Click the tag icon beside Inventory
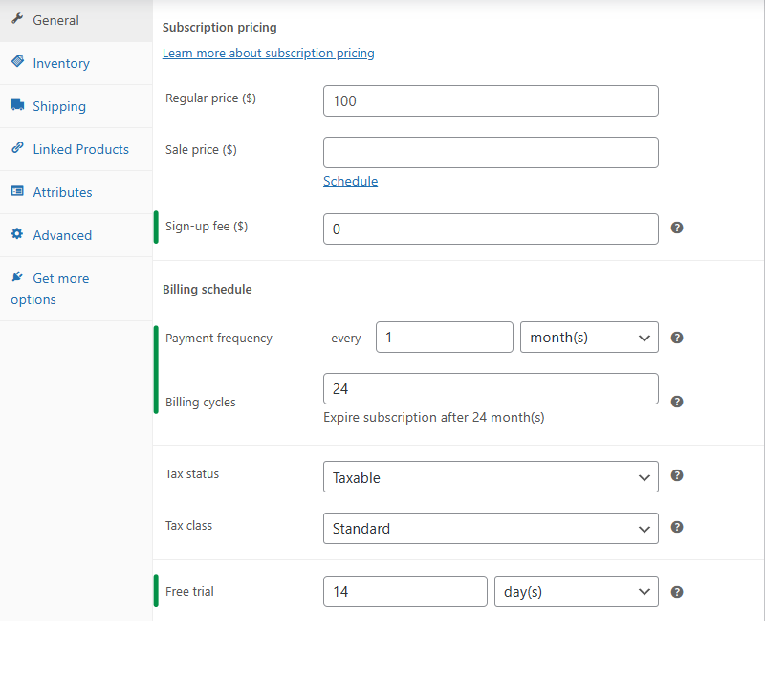Viewport: 765px width, 697px height. click(x=17, y=61)
